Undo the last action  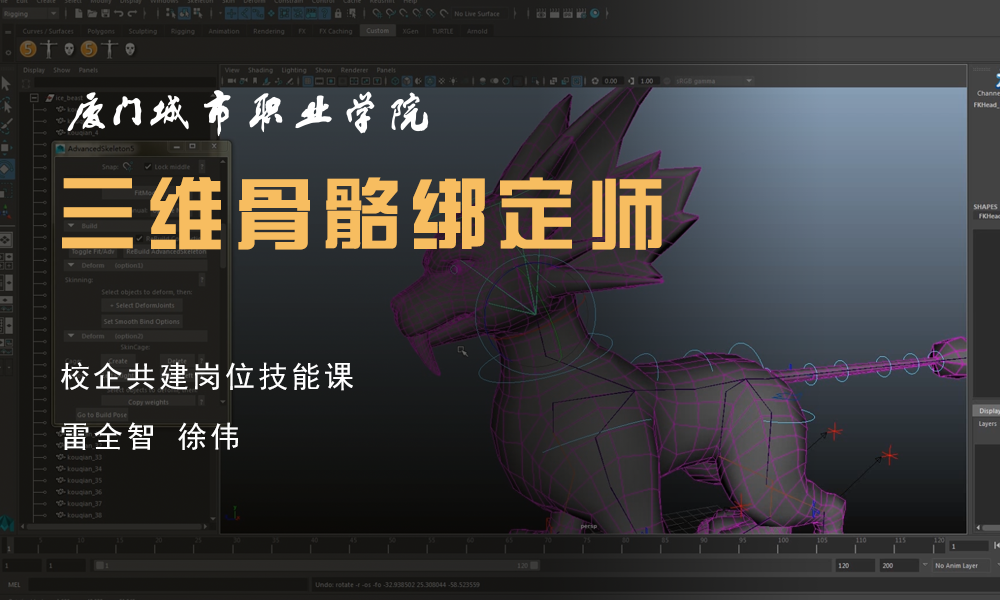tap(119, 13)
